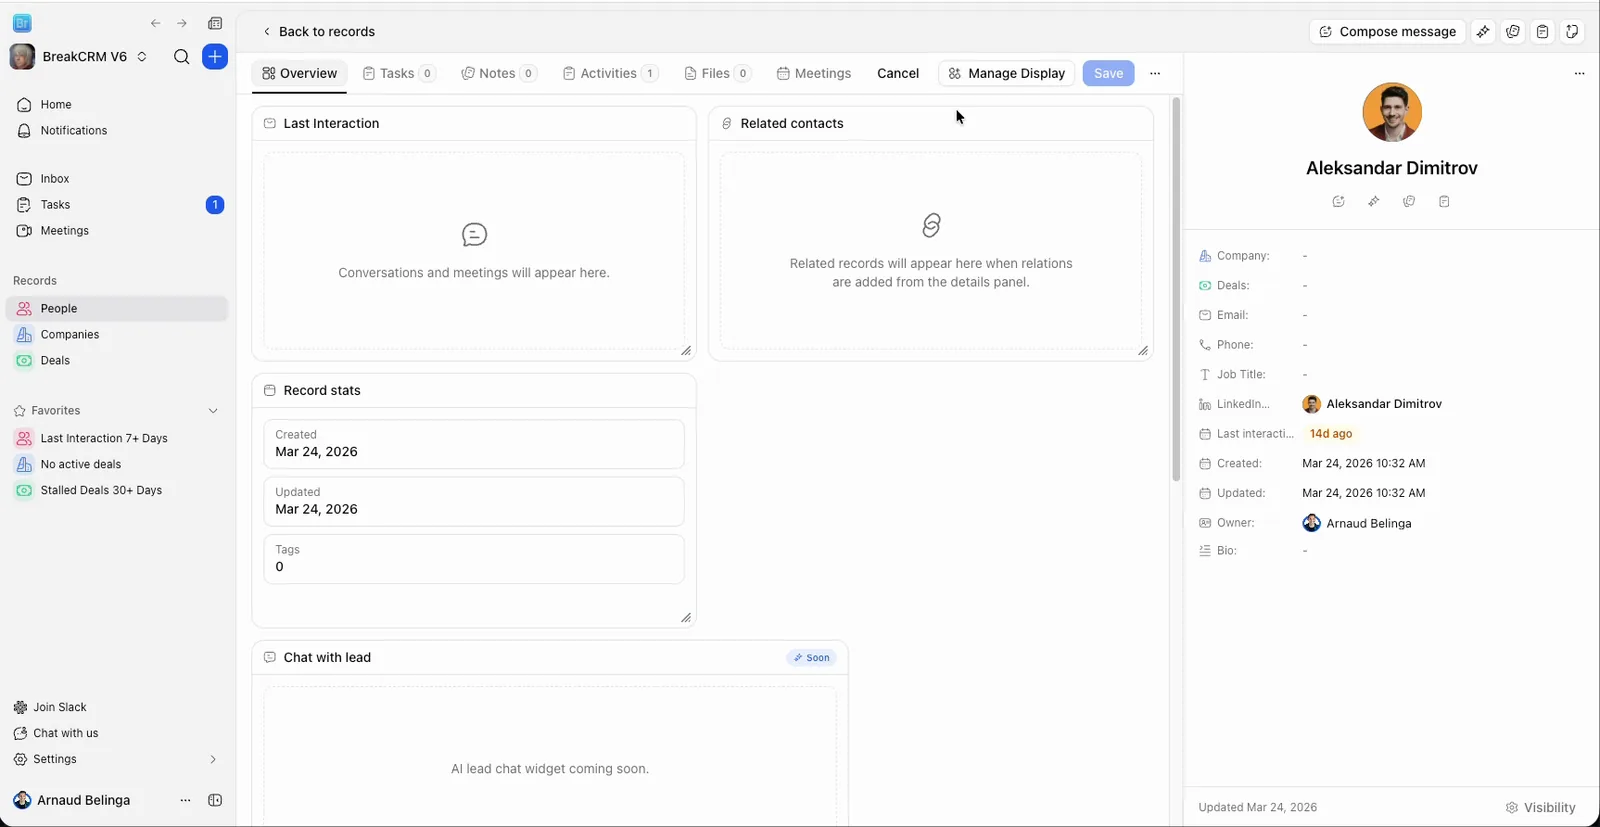Viewport: 1600px width, 827px height.
Task: Switch to the Tasks tab
Action: [398, 73]
